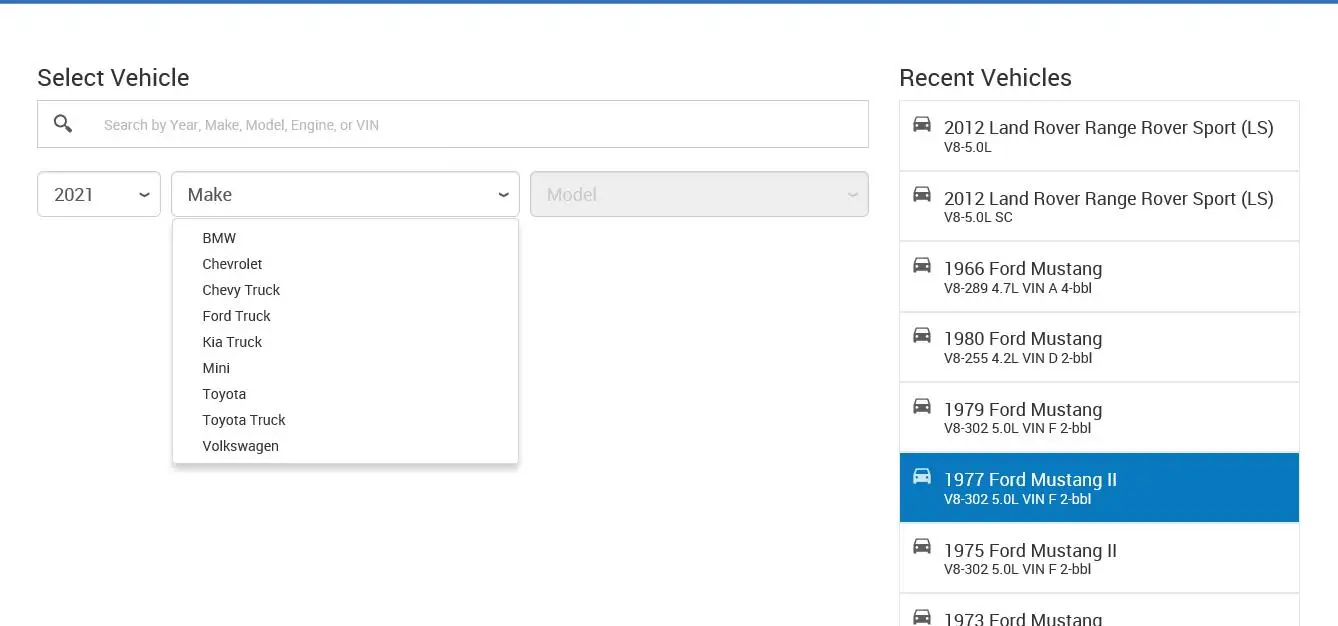Open the 2012 Range Rover Sport V8-5.0L vehicle
Viewport: 1338px width, 626px height.
pyautogui.click(x=1099, y=136)
